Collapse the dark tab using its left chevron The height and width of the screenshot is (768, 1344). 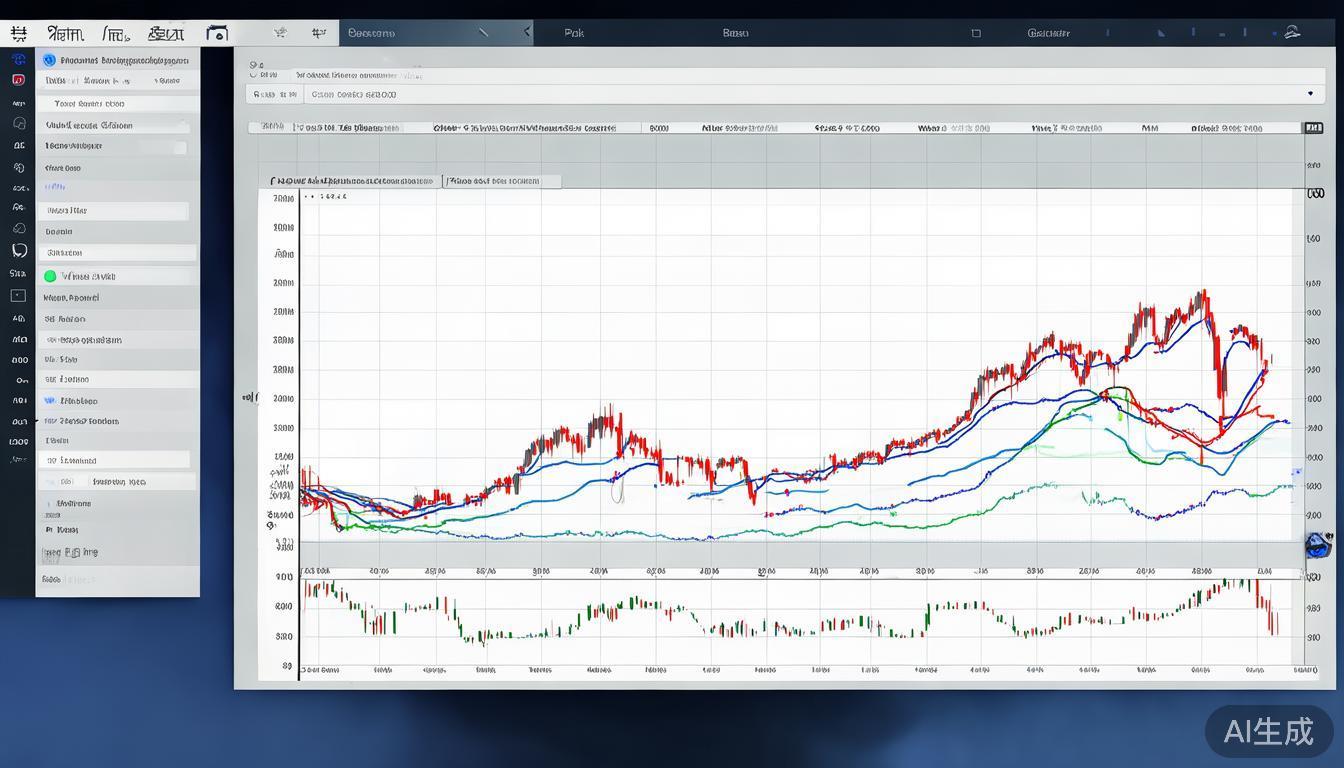(x=527, y=32)
